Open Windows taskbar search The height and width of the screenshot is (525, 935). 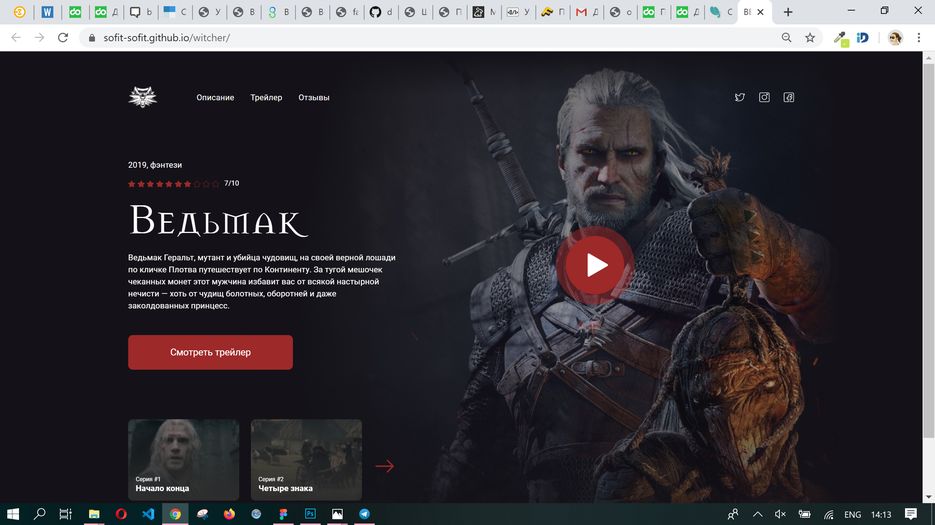click(x=39, y=514)
